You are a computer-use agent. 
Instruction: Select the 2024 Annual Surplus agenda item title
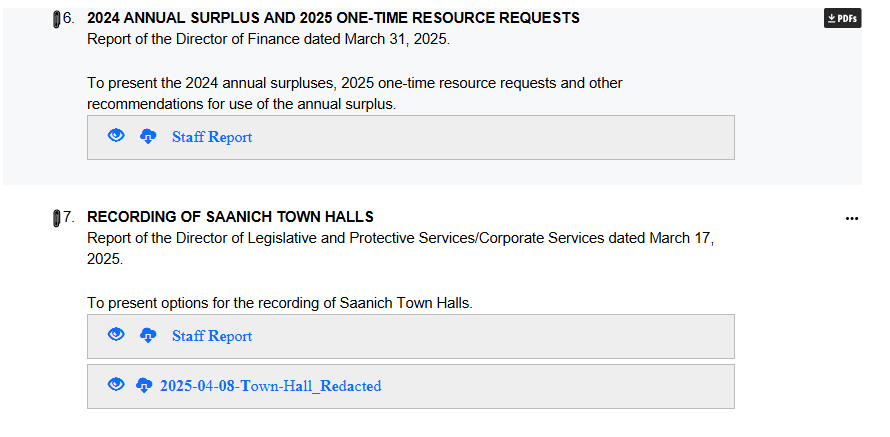tap(333, 18)
